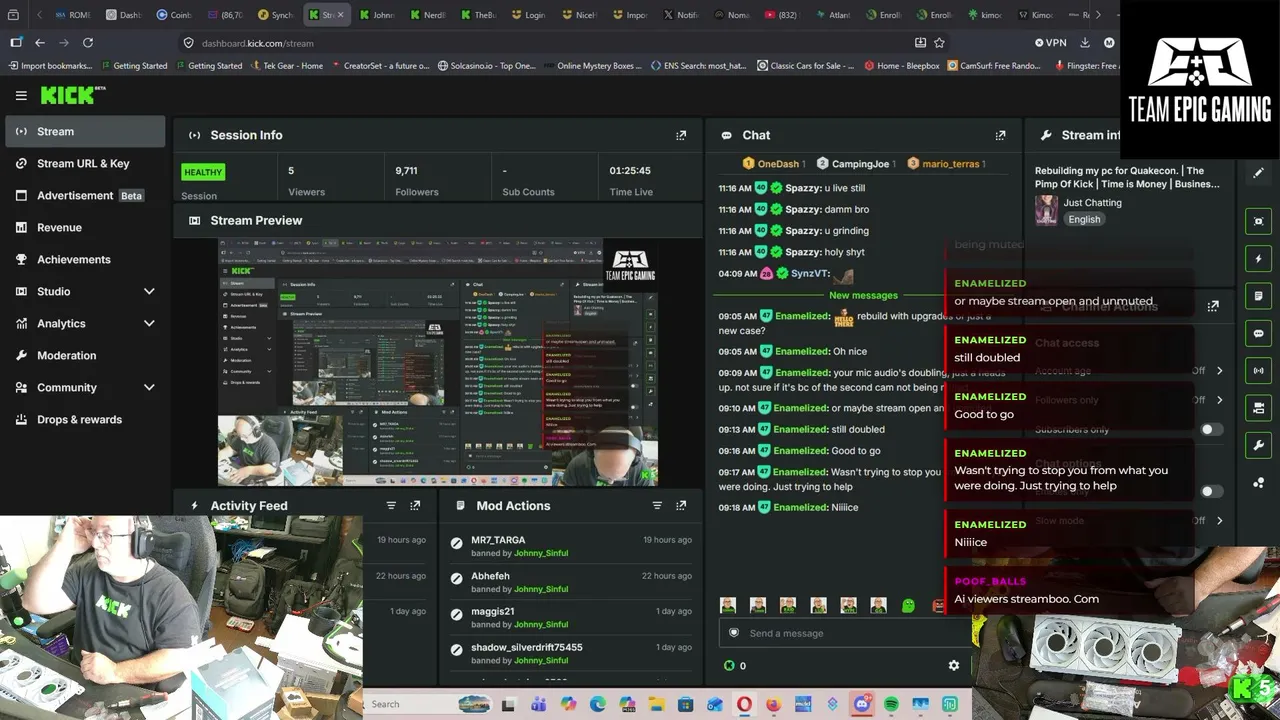This screenshot has height=720, width=1280.
Task: Open the Tek Gear - Home bookmark
Action: tap(285, 66)
